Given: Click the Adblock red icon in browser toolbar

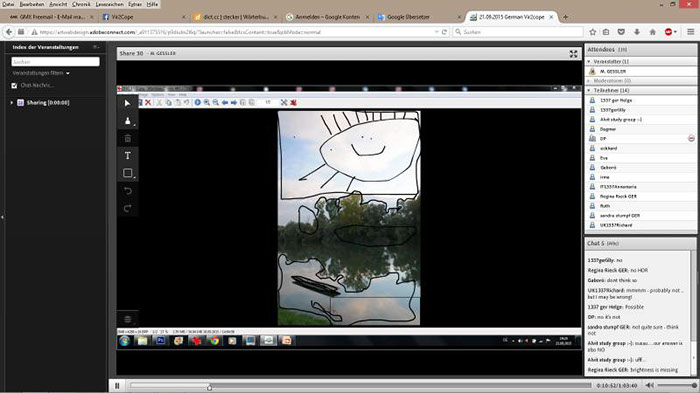Looking at the screenshot, I should (668, 32).
